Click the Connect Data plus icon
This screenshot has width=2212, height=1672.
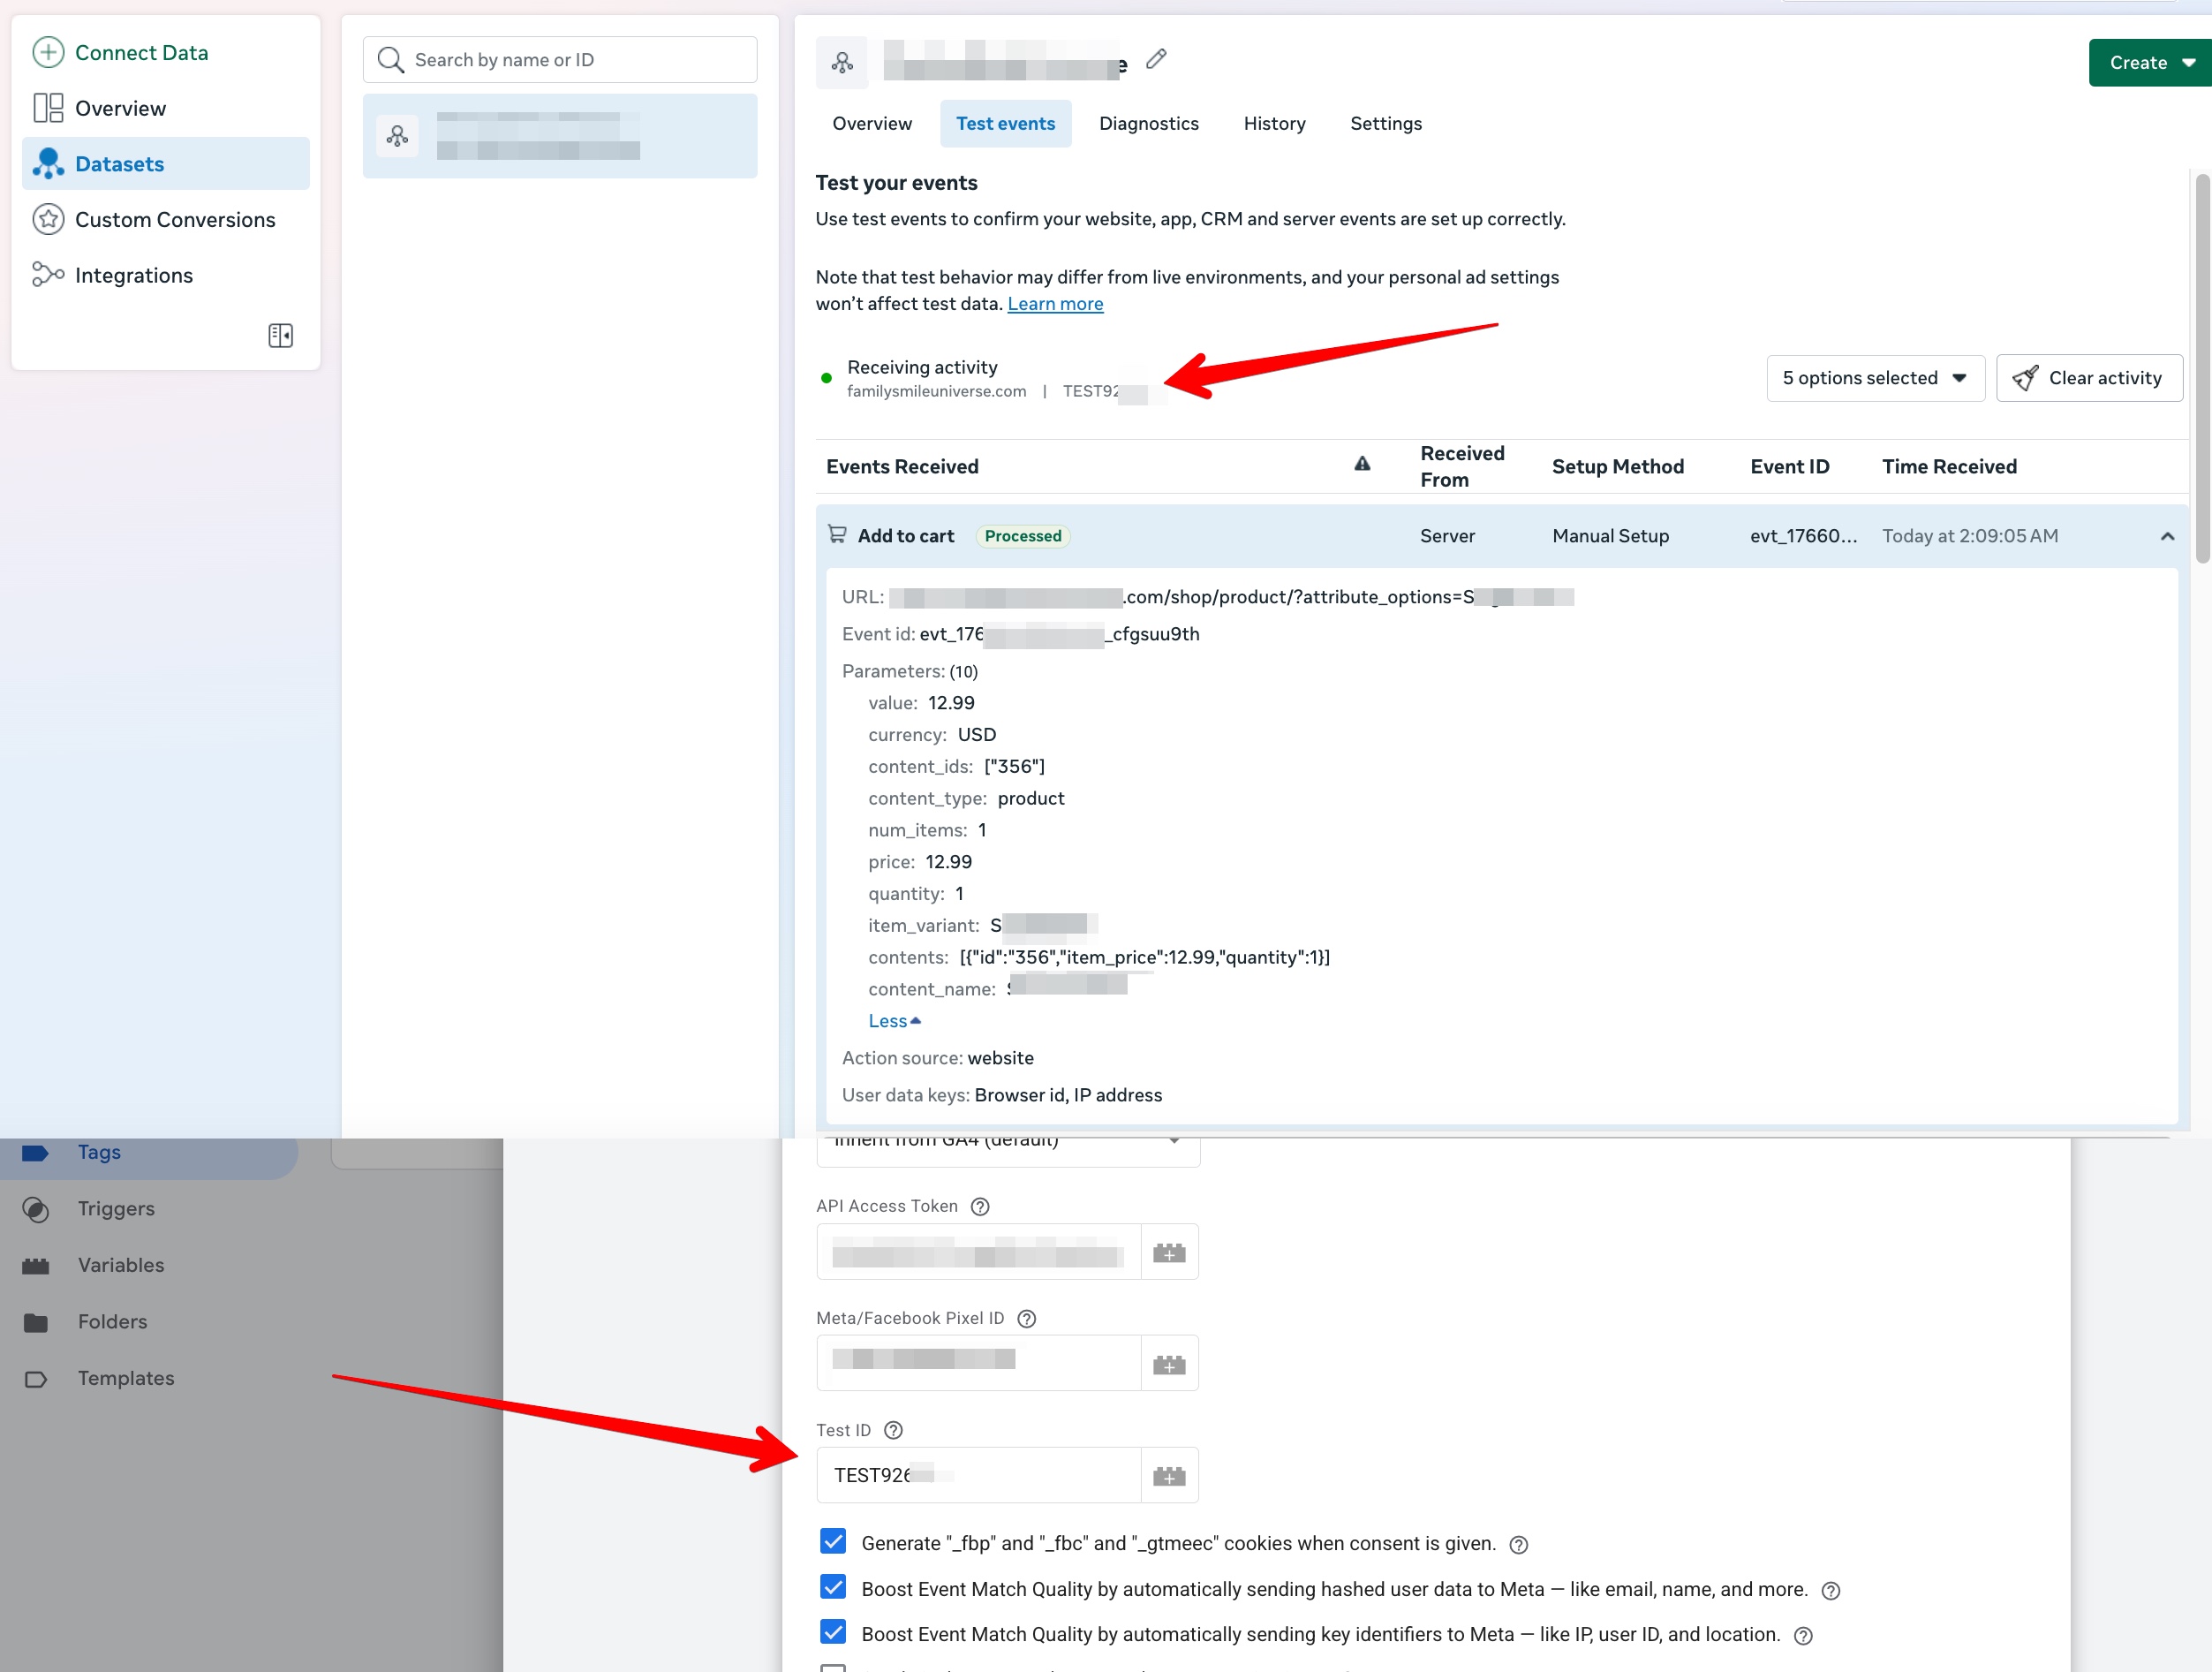pyautogui.click(x=47, y=52)
